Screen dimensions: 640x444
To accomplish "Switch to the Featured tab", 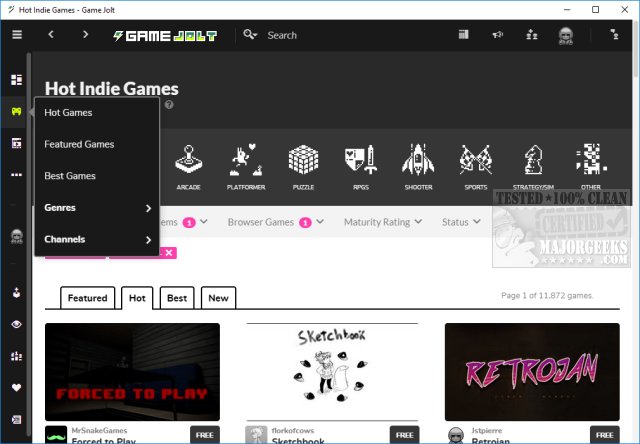I will 87,298.
